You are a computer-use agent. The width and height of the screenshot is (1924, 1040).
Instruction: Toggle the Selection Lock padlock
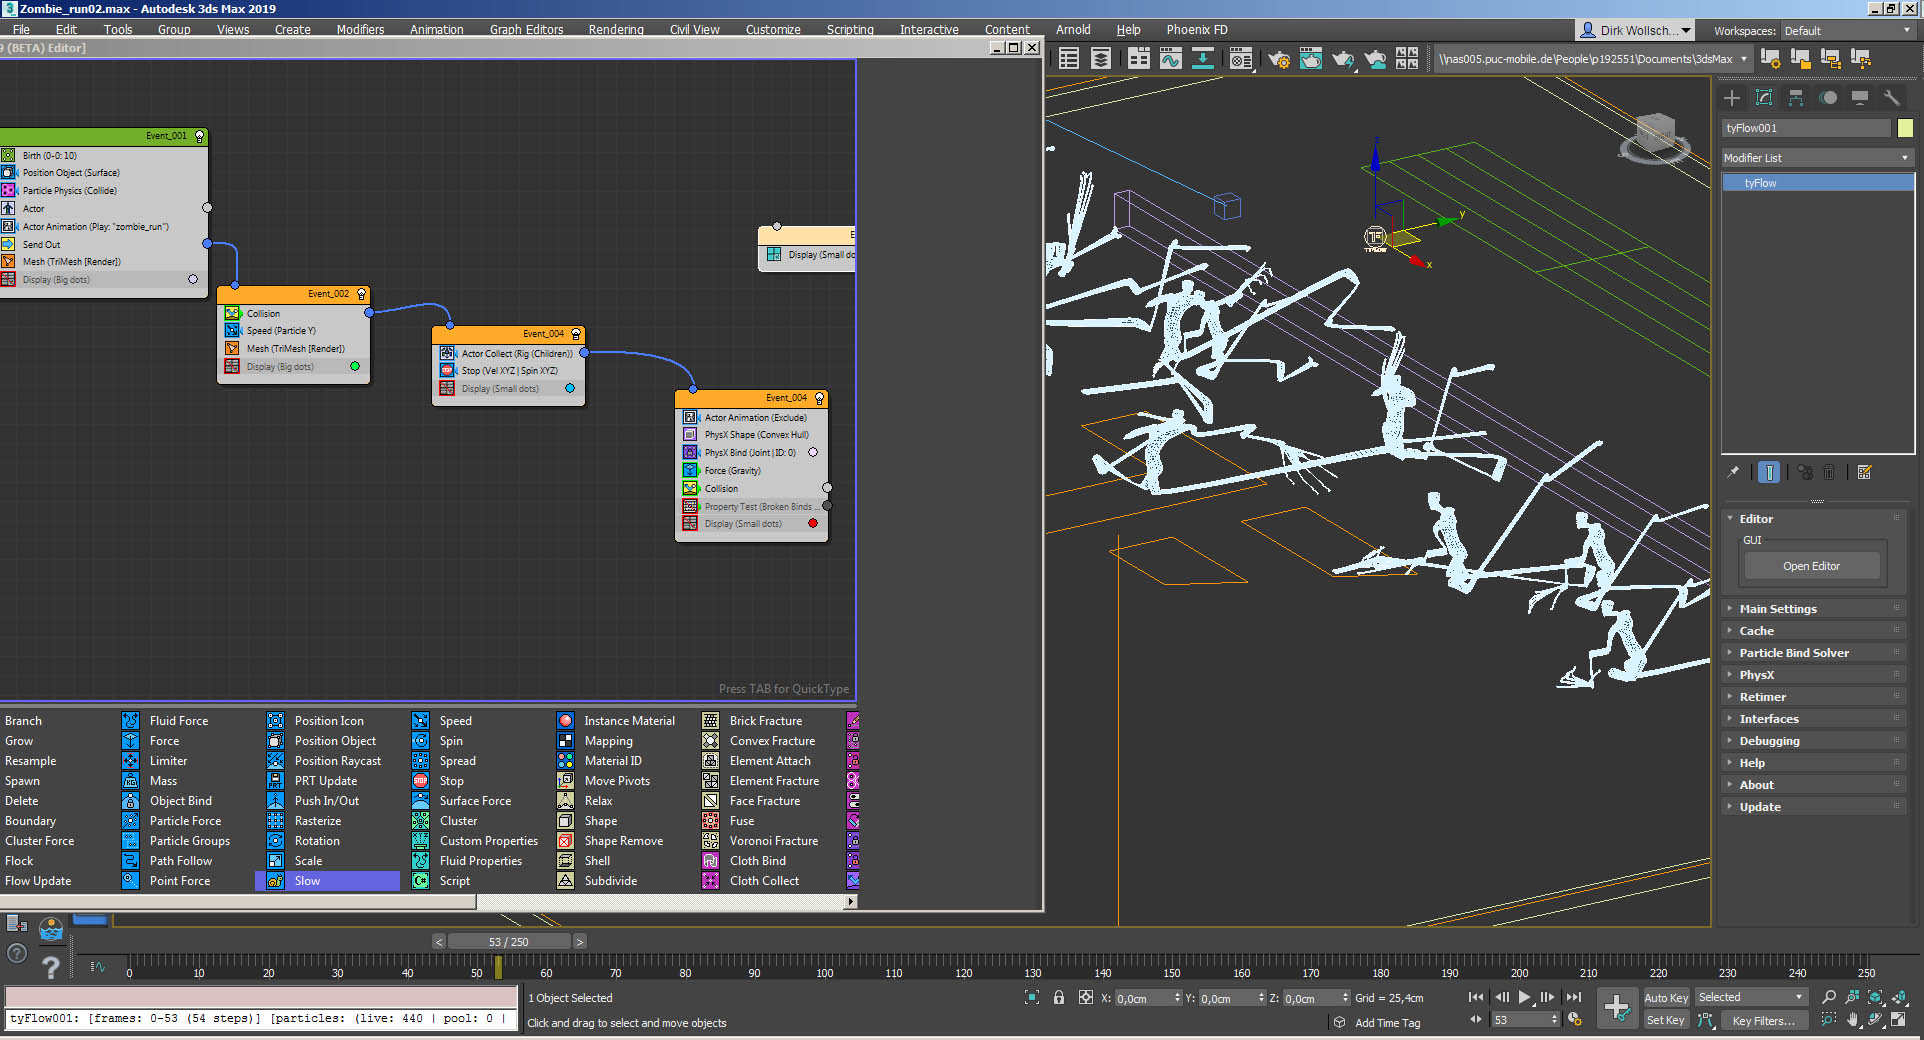point(1058,998)
